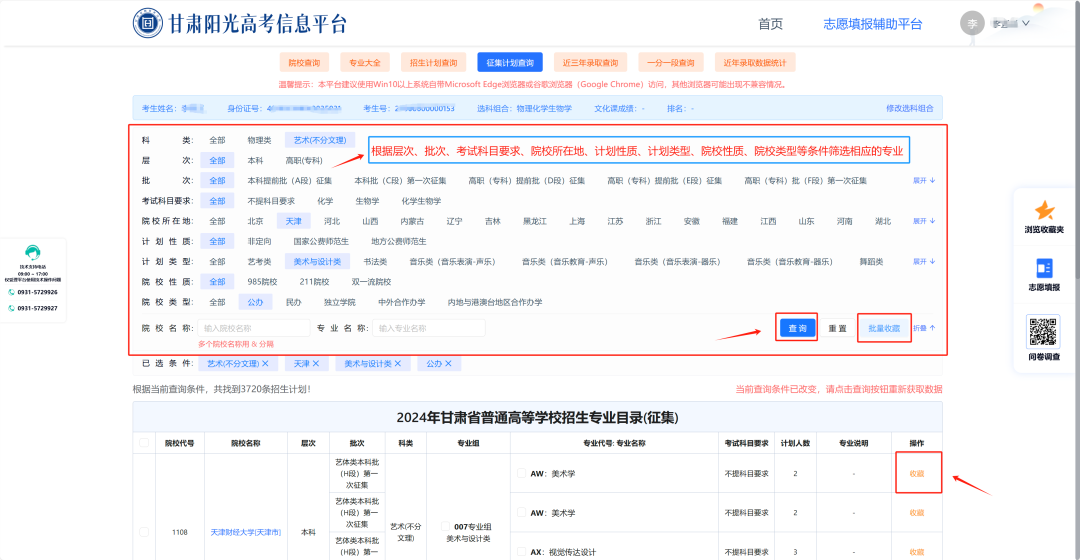This screenshot has width=1080, height=560.
Task: Click the customer support headset icon
Action: coord(32,252)
